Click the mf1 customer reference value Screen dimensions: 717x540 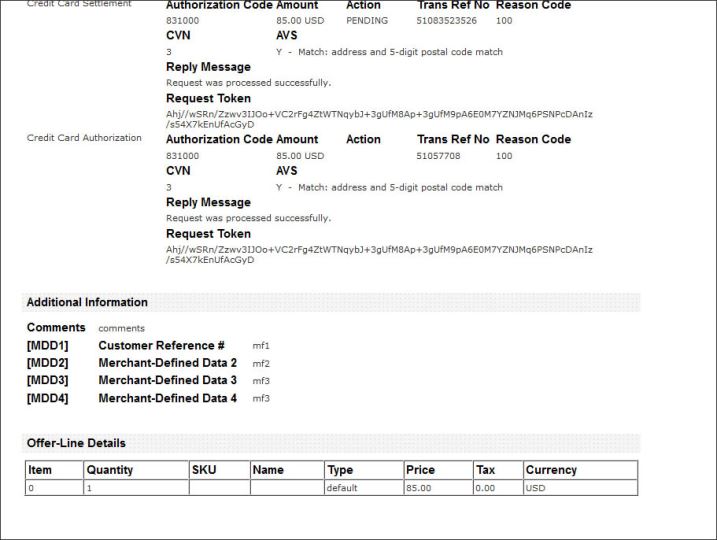pyautogui.click(x=261, y=346)
